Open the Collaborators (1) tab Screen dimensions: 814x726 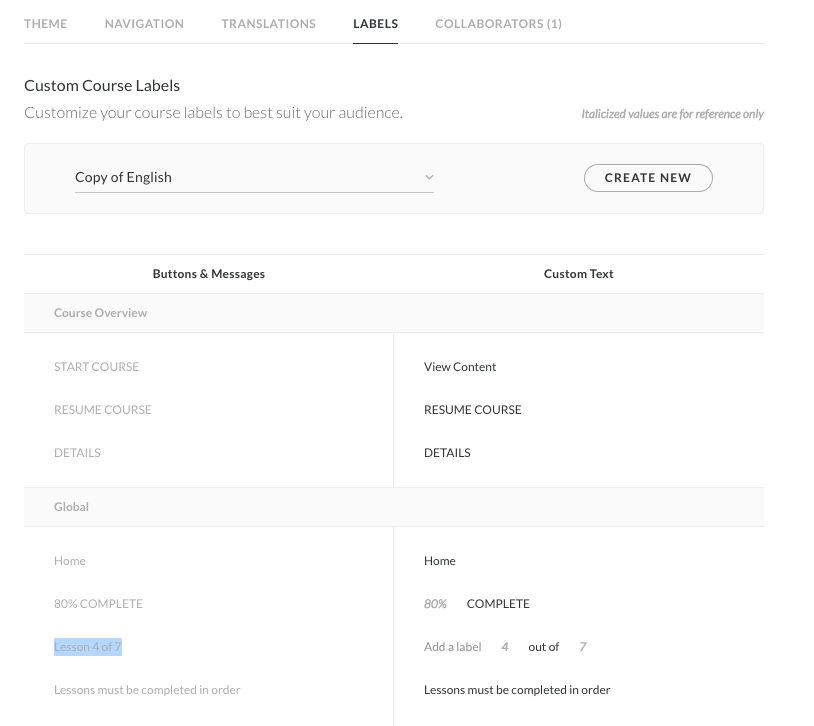coord(498,23)
